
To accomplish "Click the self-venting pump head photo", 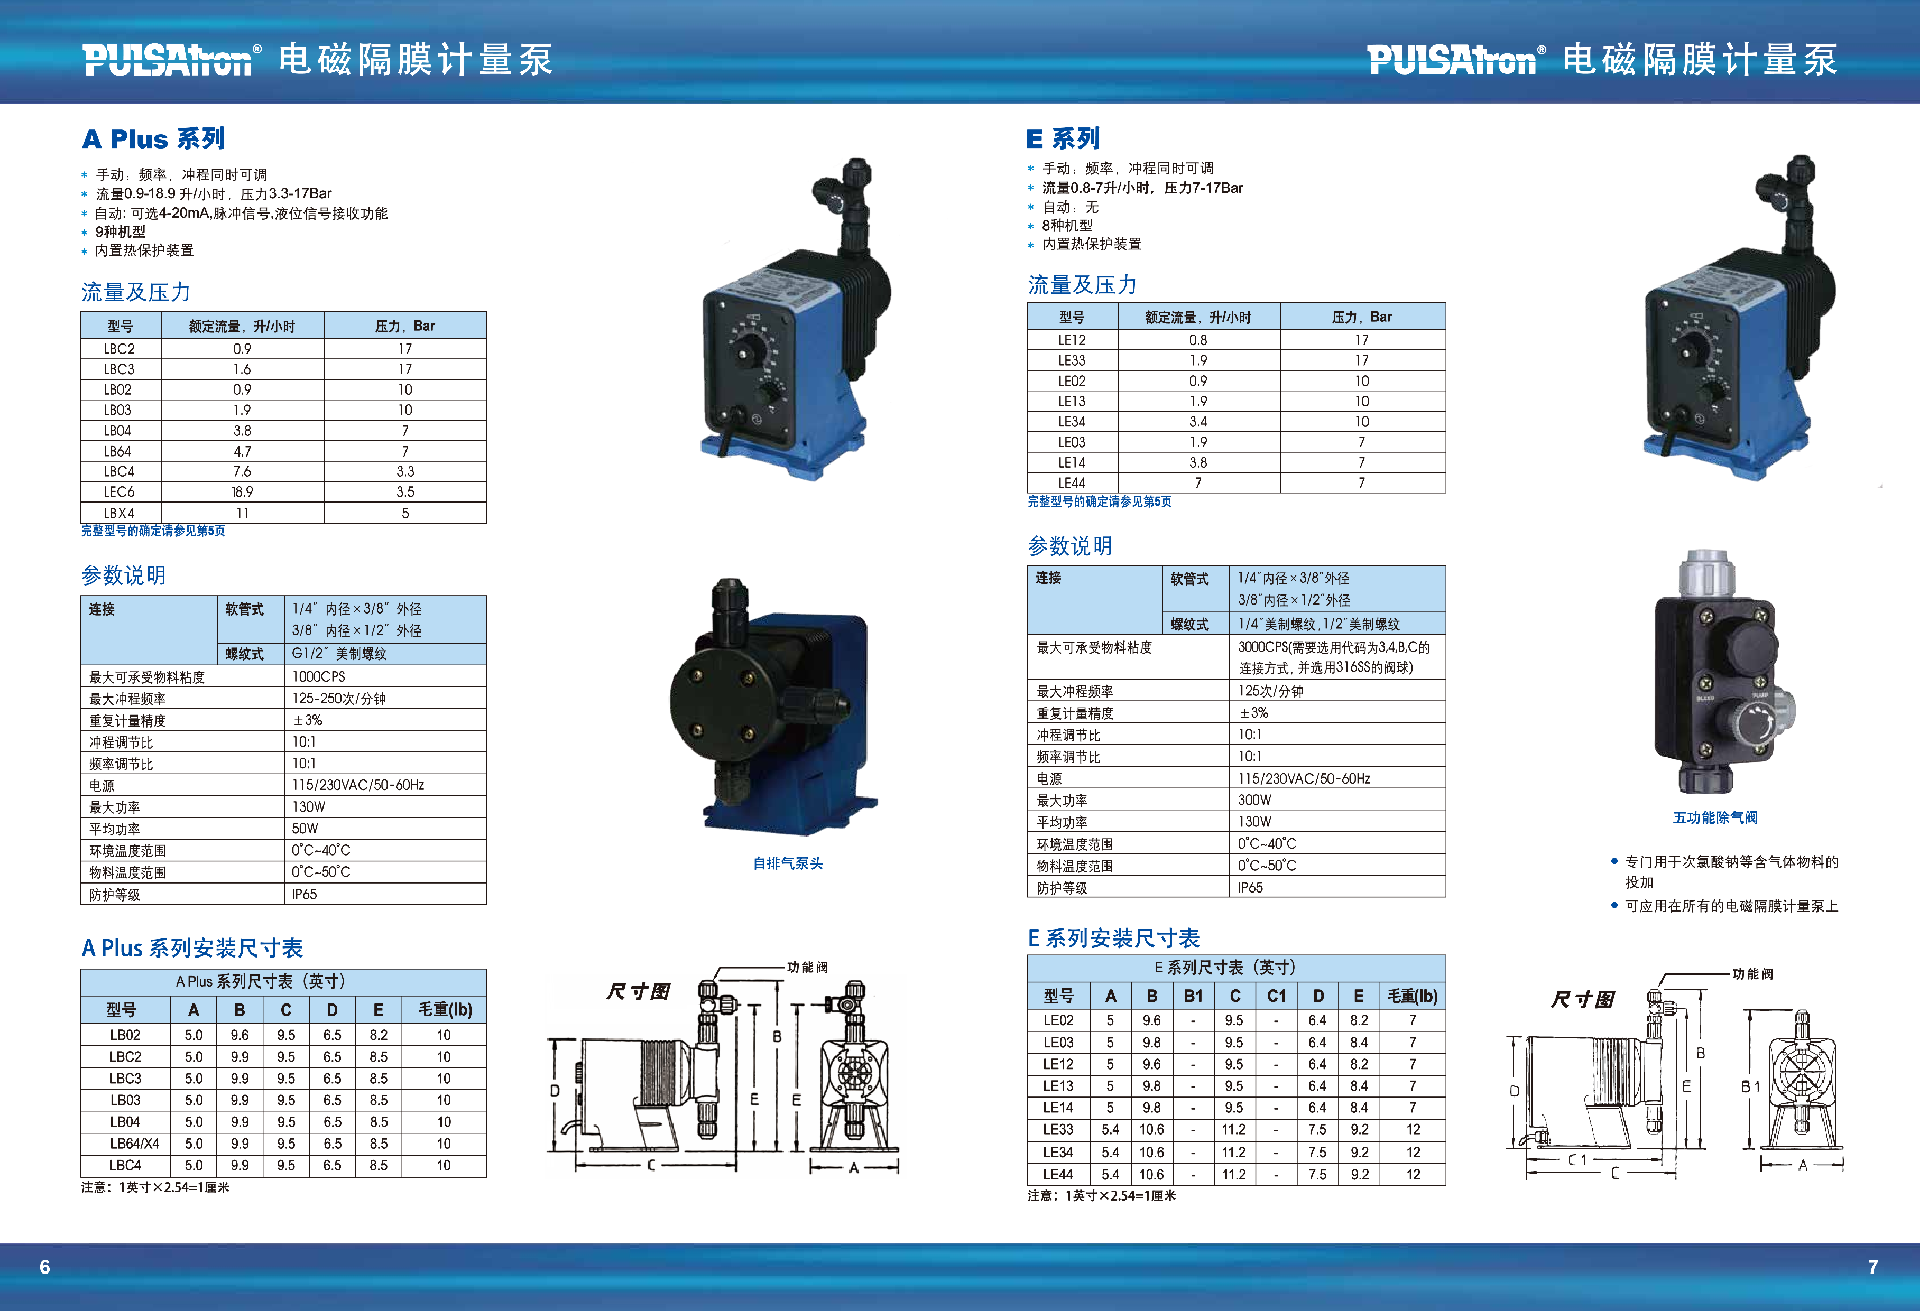I will (x=776, y=708).
